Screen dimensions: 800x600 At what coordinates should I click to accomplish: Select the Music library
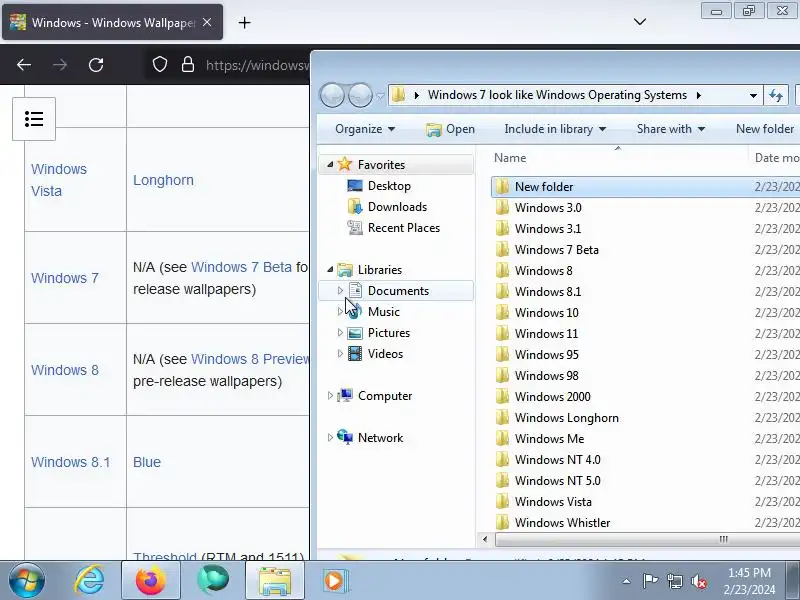[x=384, y=311]
